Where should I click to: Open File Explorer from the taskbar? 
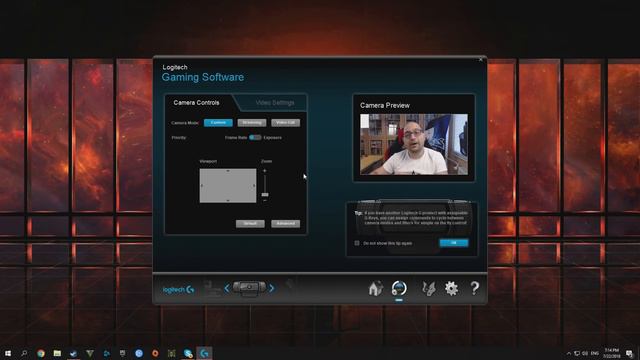click(x=57, y=353)
